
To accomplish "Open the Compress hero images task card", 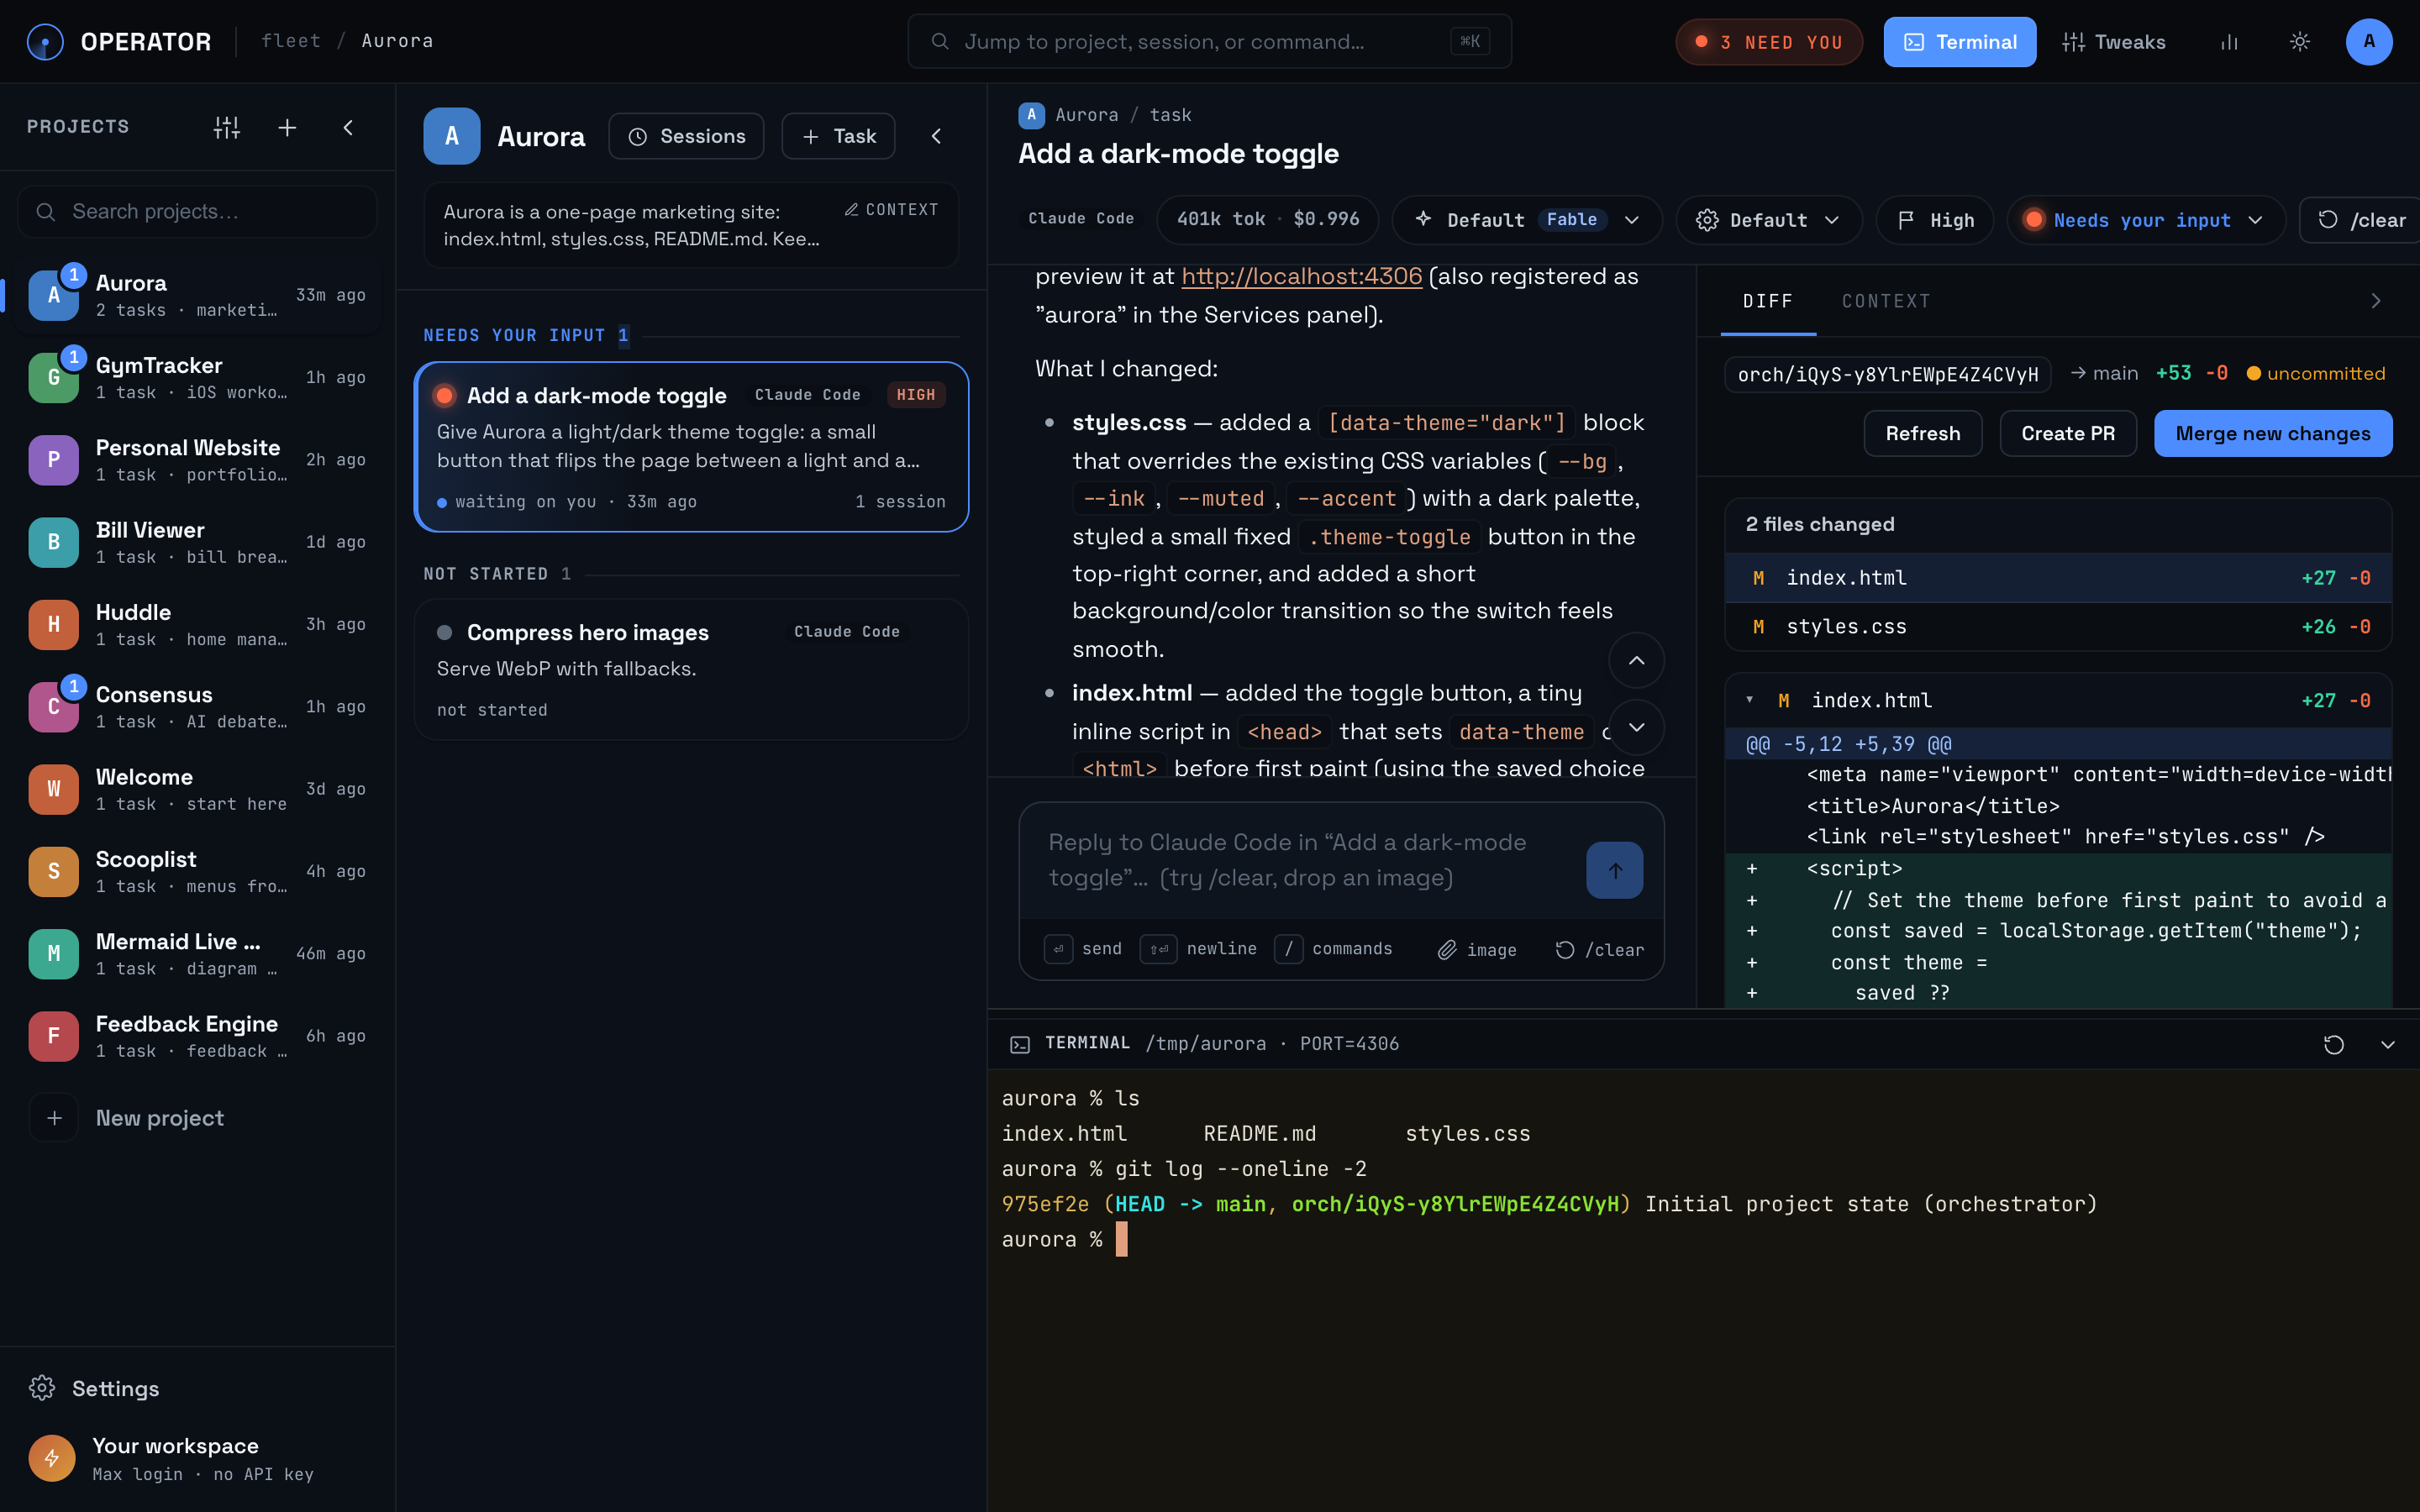I will (691, 669).
